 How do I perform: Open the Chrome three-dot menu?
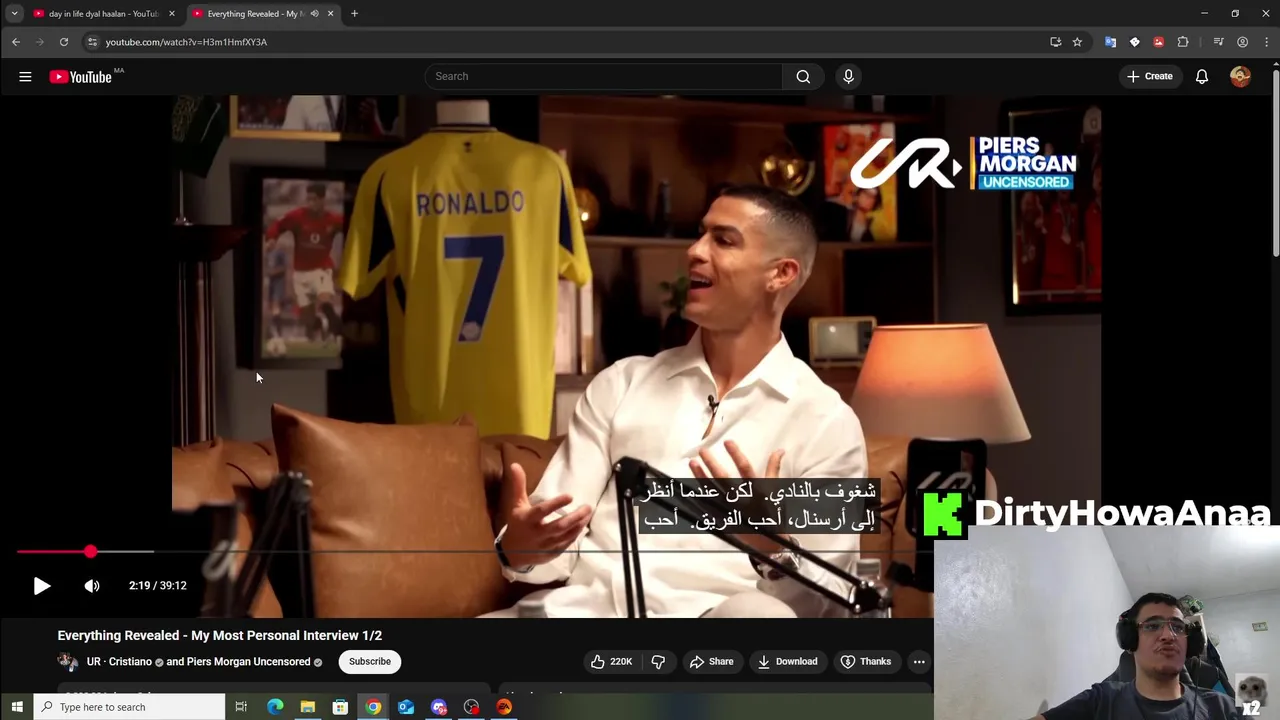(x=1267, y=42)
